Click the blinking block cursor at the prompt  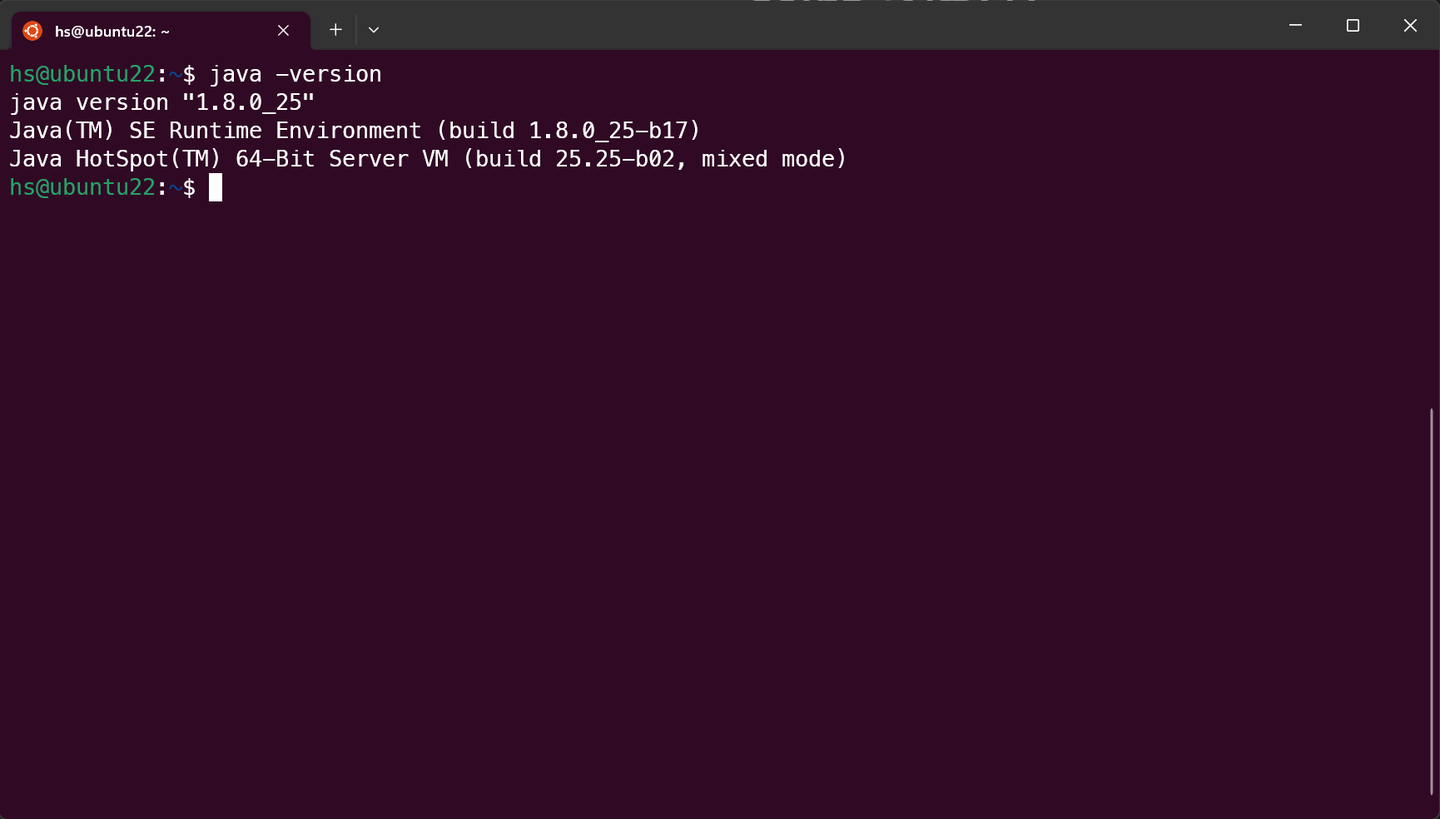coord(216,187)
